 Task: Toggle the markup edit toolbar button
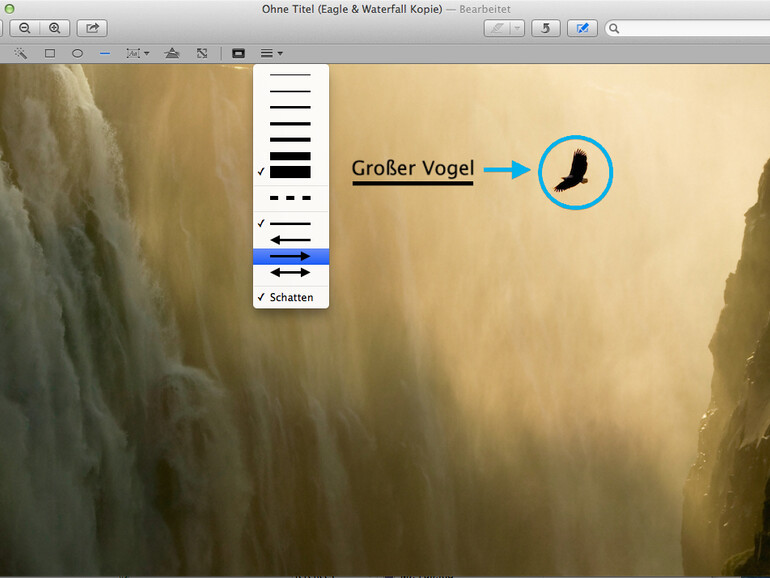click(x=582, y=28)
